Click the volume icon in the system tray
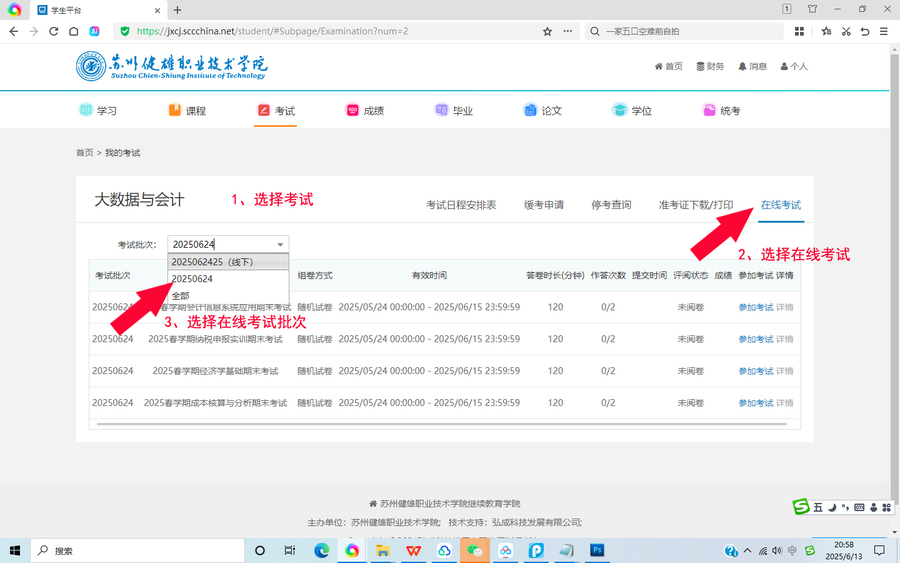 pyautogui.click(x=777, y=551)
